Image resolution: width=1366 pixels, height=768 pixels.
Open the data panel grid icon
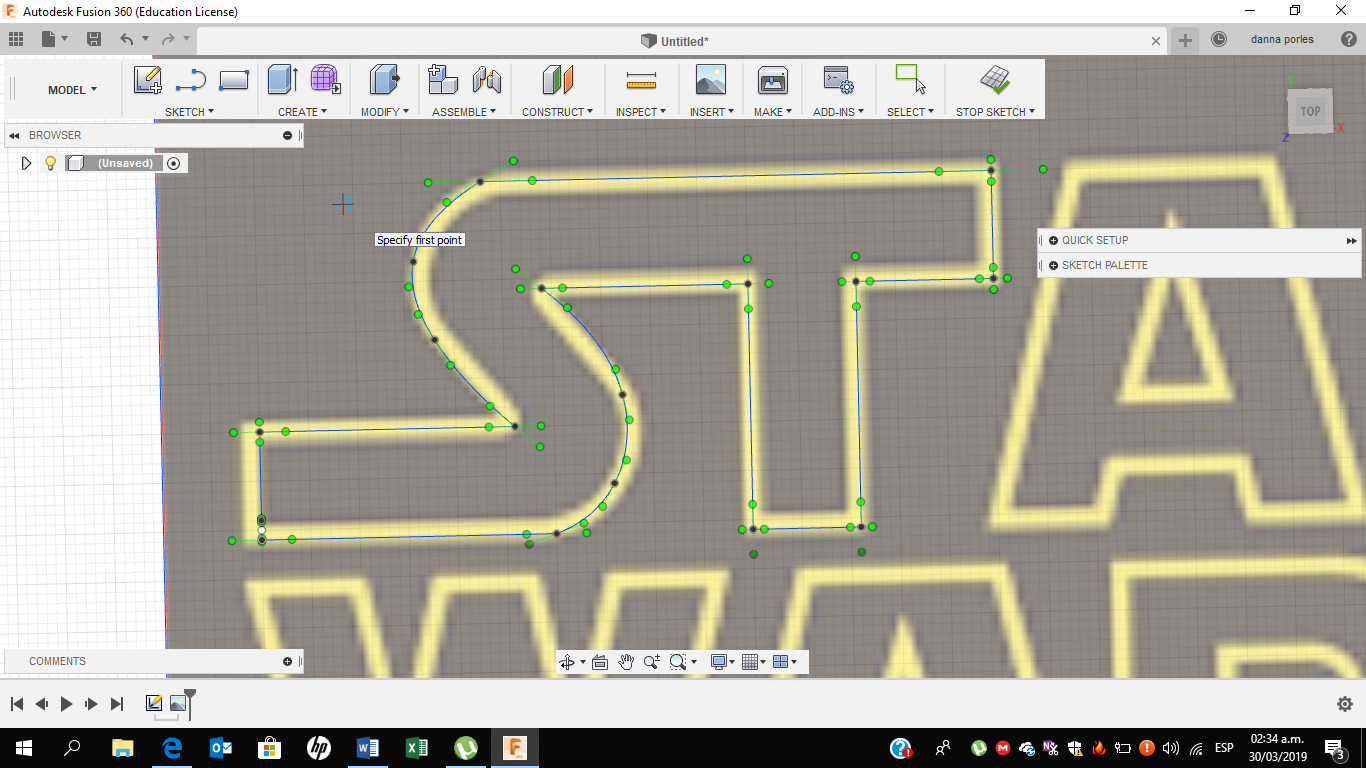pos(16,39)
